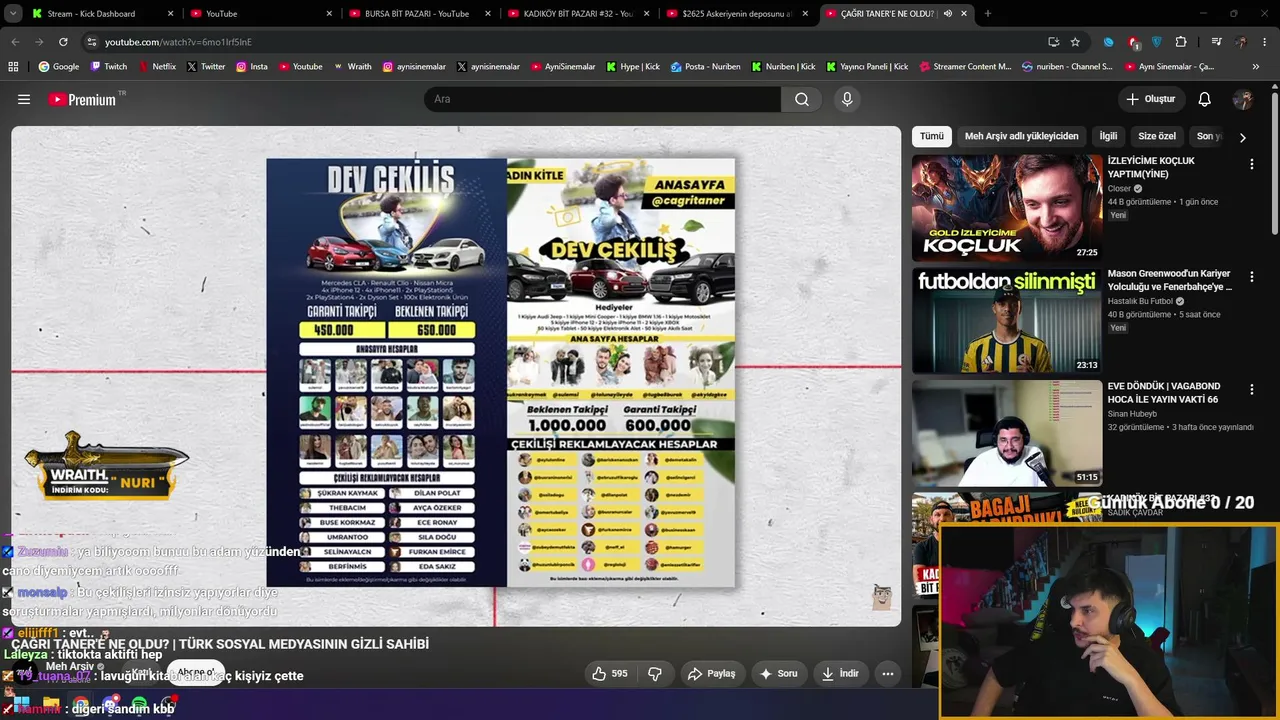1280x720 pixels.
Task: Click the Paylaş share button
Action: tap(711, 674)
